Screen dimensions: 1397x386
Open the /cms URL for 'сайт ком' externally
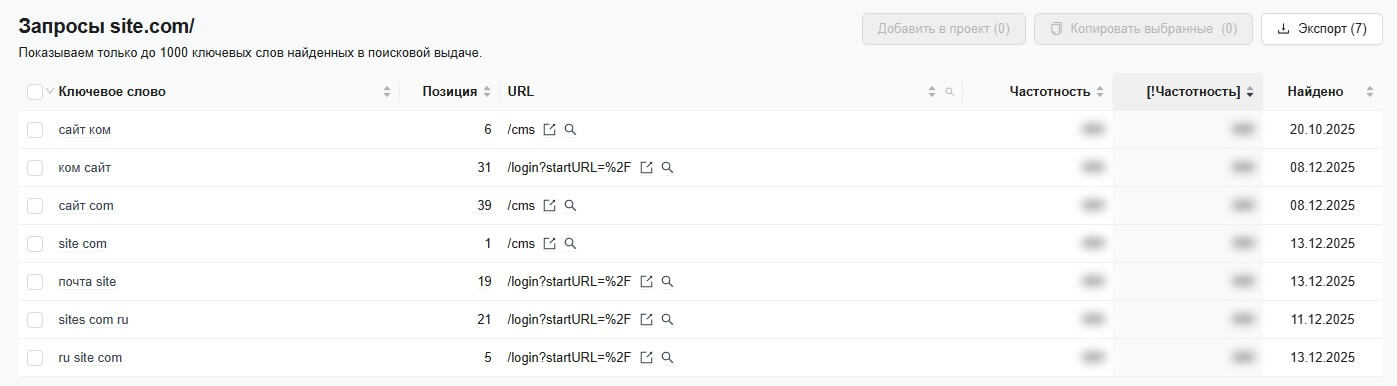[x=549, y=130]
